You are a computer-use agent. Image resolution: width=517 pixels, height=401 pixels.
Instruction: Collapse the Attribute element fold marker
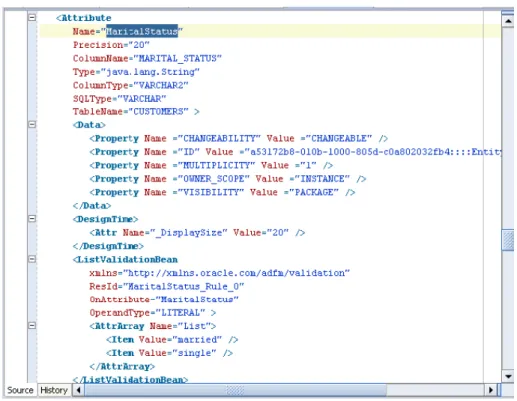pos(32,17)
